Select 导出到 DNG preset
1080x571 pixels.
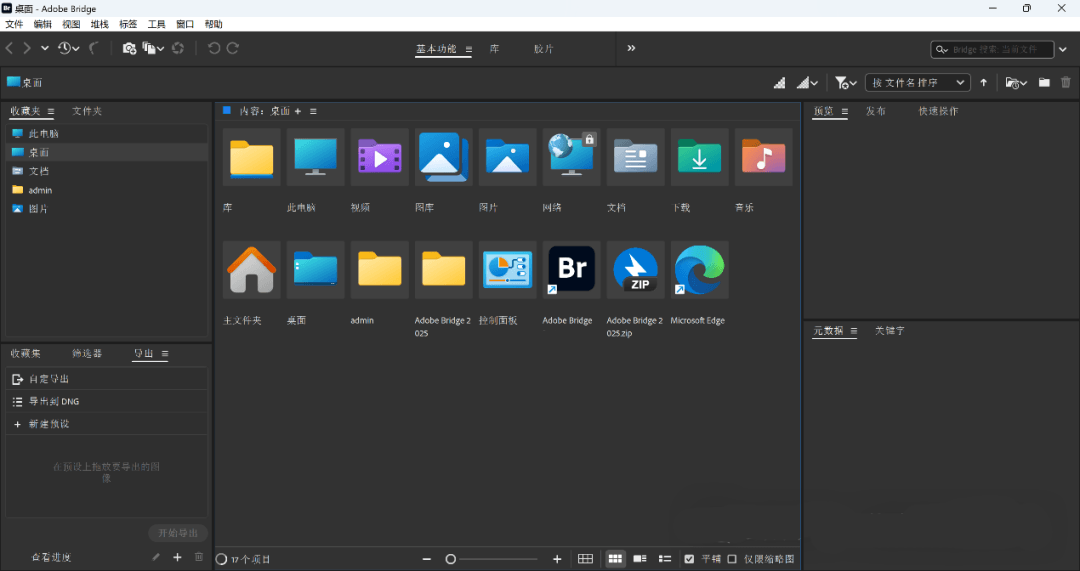coord(107,401)
